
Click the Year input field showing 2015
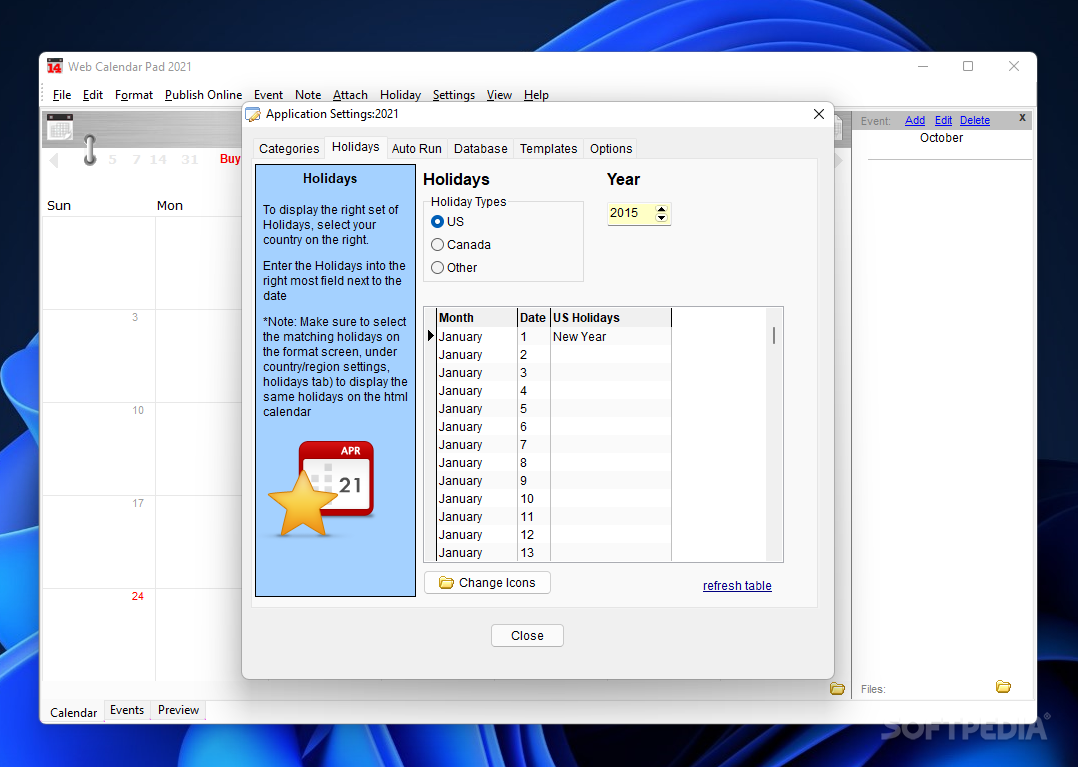(630, 213)
